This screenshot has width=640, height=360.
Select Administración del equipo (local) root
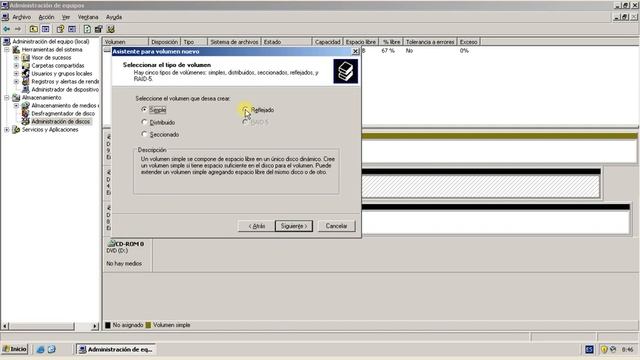click(x=51, y=42)
